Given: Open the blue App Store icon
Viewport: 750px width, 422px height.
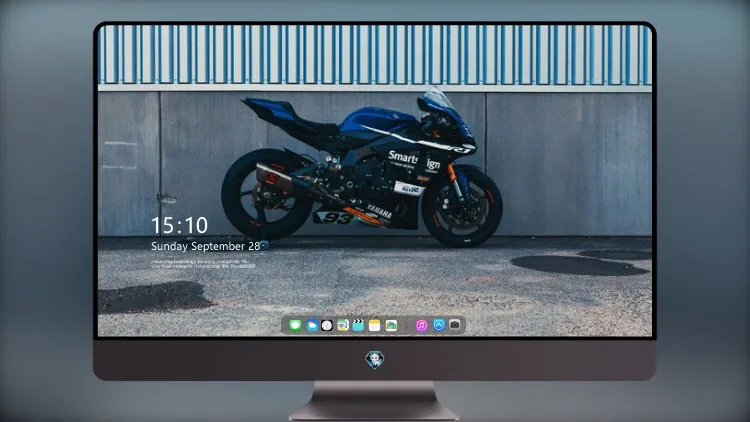Looking at the screenshot, I should pyautogui.click(x=439, y=325).
